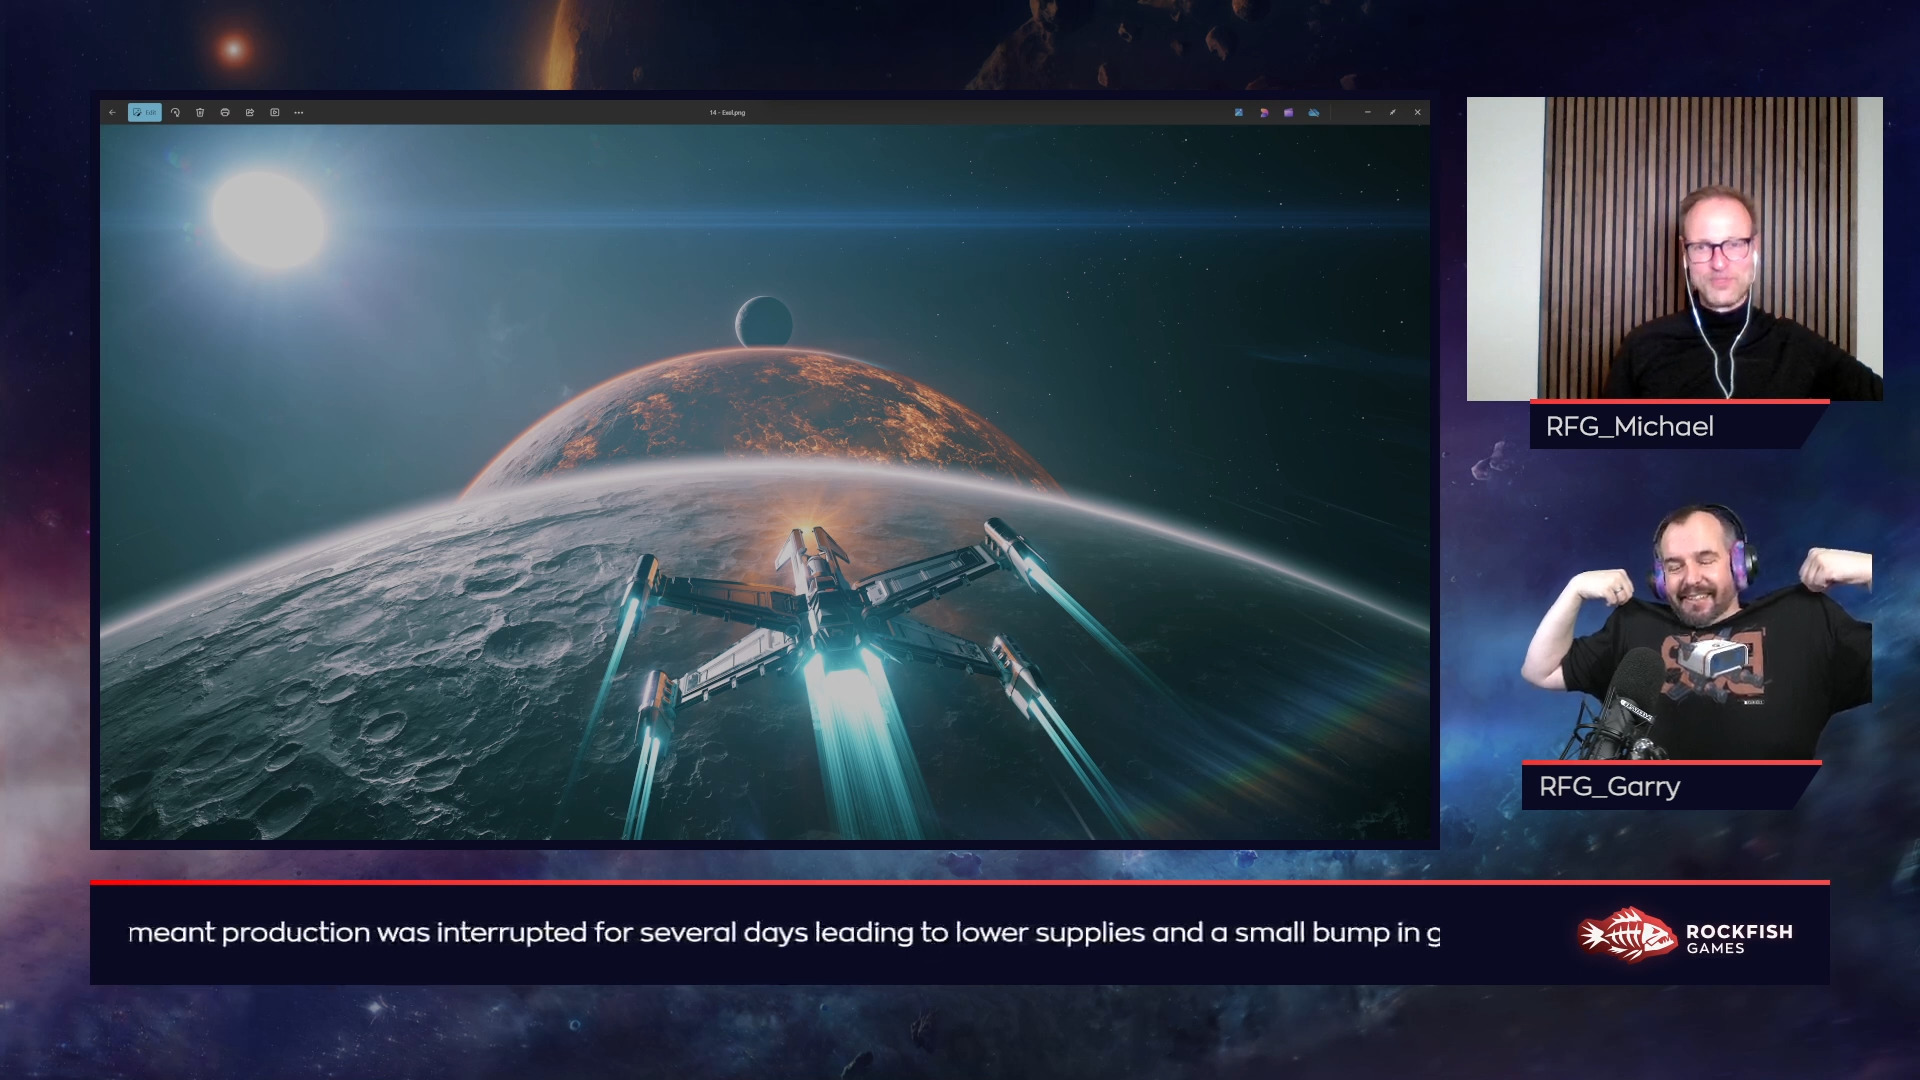Open the share icon in Photos toolbar
Image resolution: width=1920 pixels, height=1080 pixels.
[250, 113]
